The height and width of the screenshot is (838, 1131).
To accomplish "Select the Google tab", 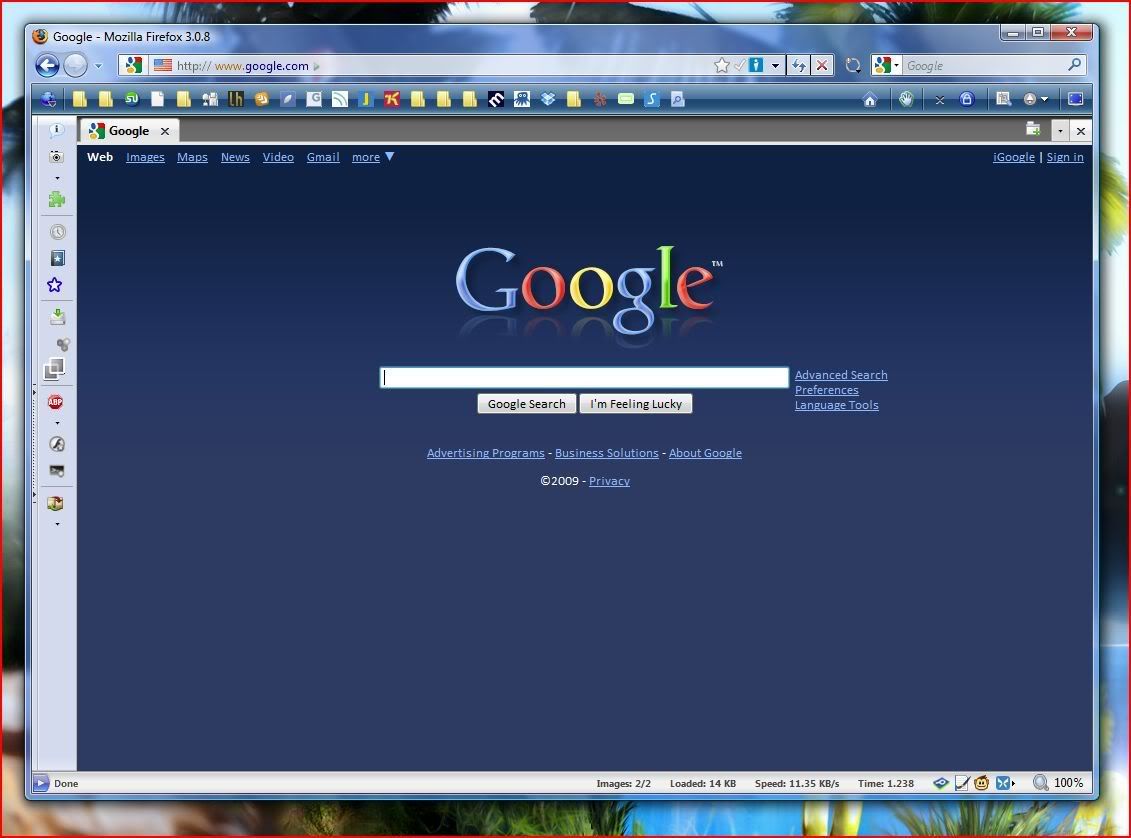I will pos(129,131).
